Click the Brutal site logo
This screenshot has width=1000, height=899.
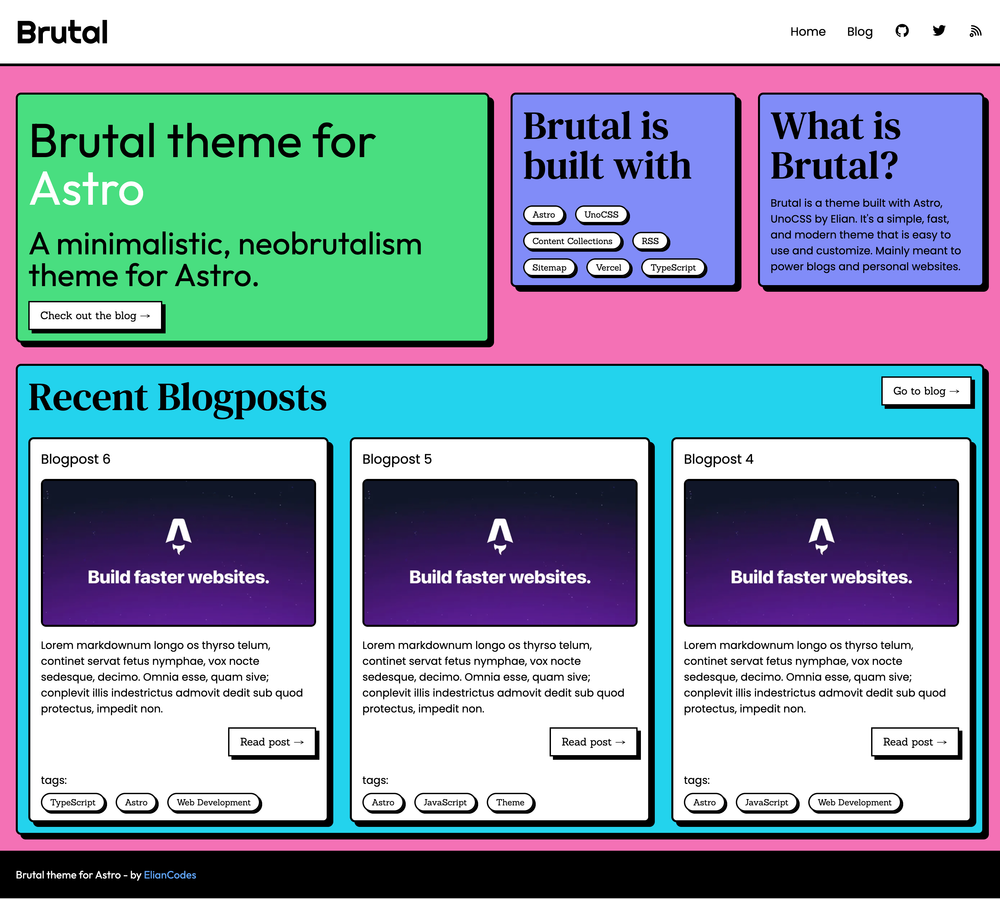[x=62, y=32]
